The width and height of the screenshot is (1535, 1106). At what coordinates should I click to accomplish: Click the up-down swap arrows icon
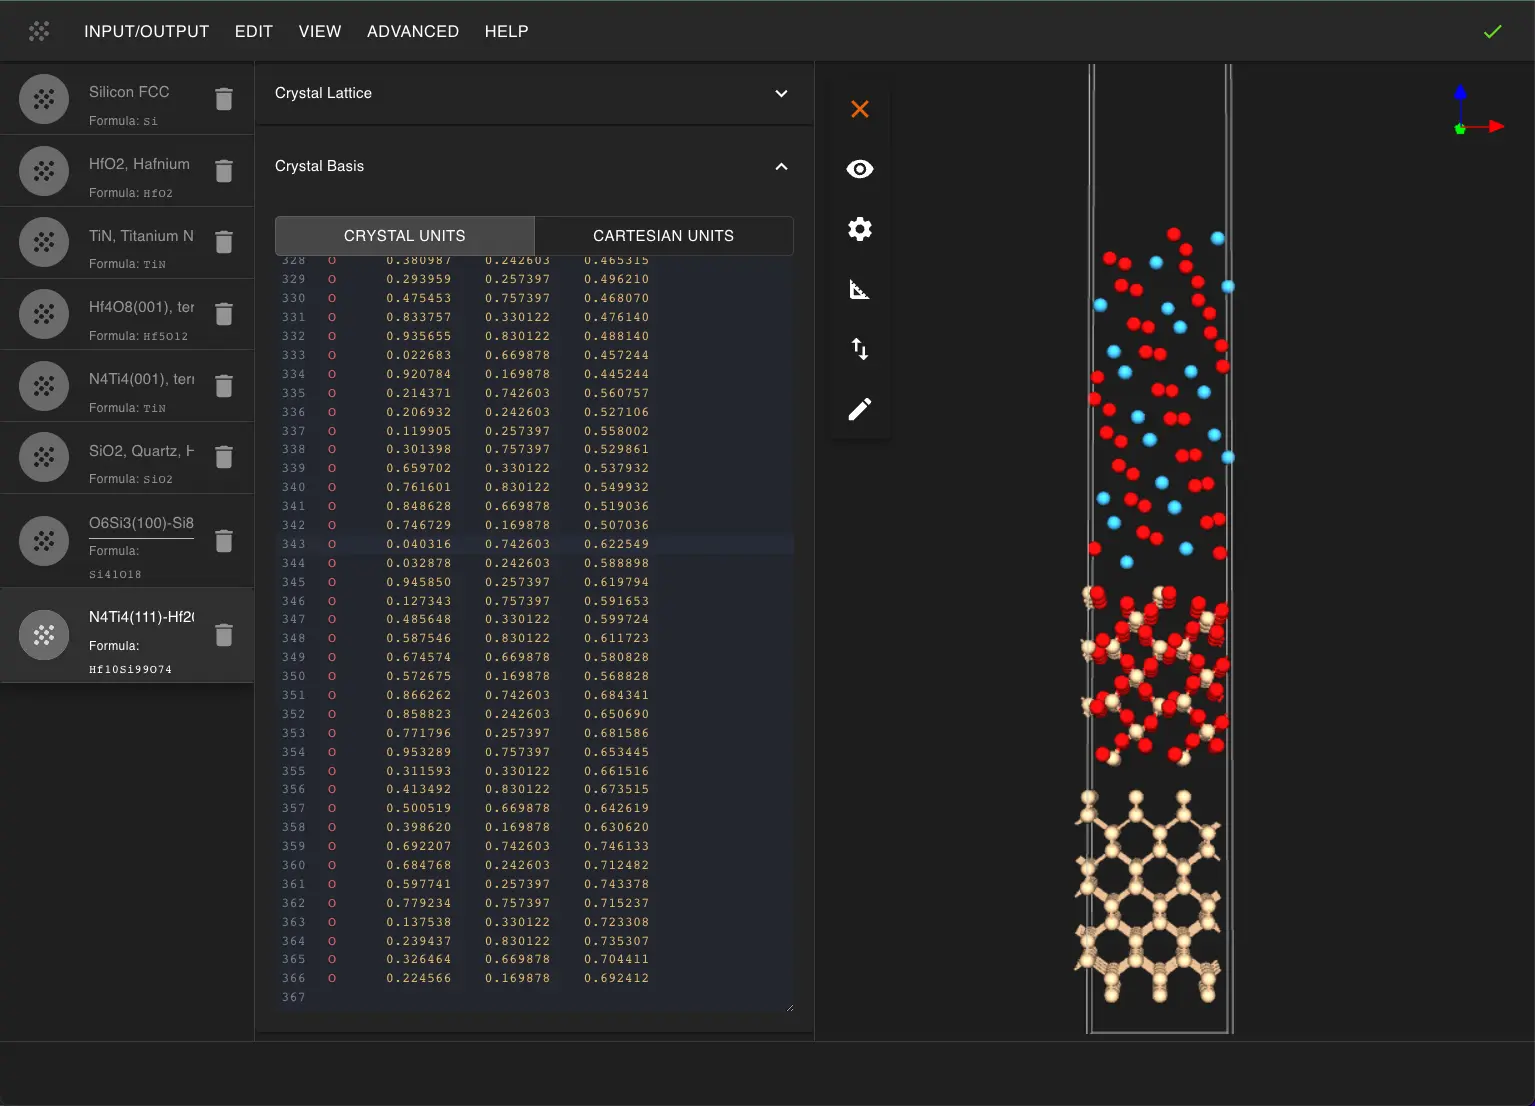859,349
